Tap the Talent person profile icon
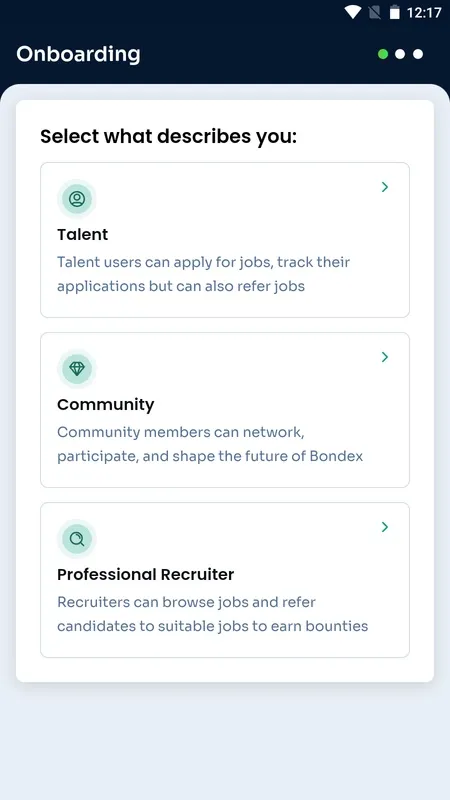This screenshot has height=800, width=450. [x=77, y=198]
